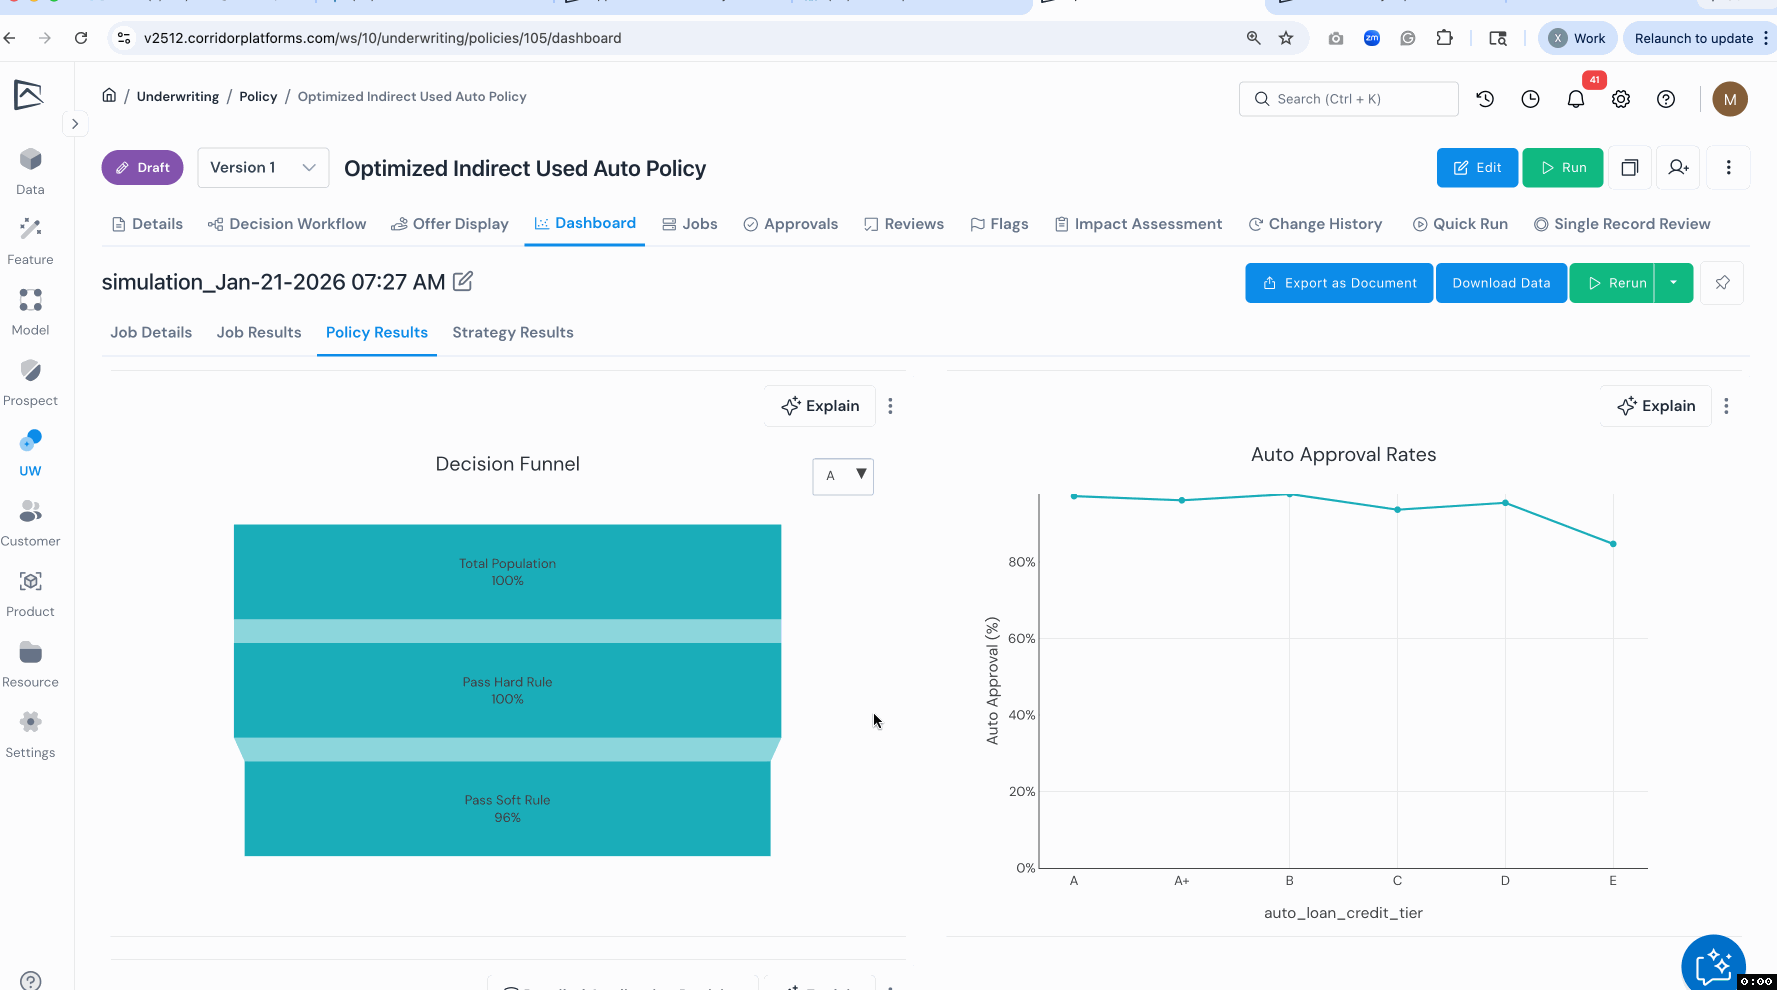
Task: Click the Pass Soft Rule funnel segment
Action: coord(507,808)
